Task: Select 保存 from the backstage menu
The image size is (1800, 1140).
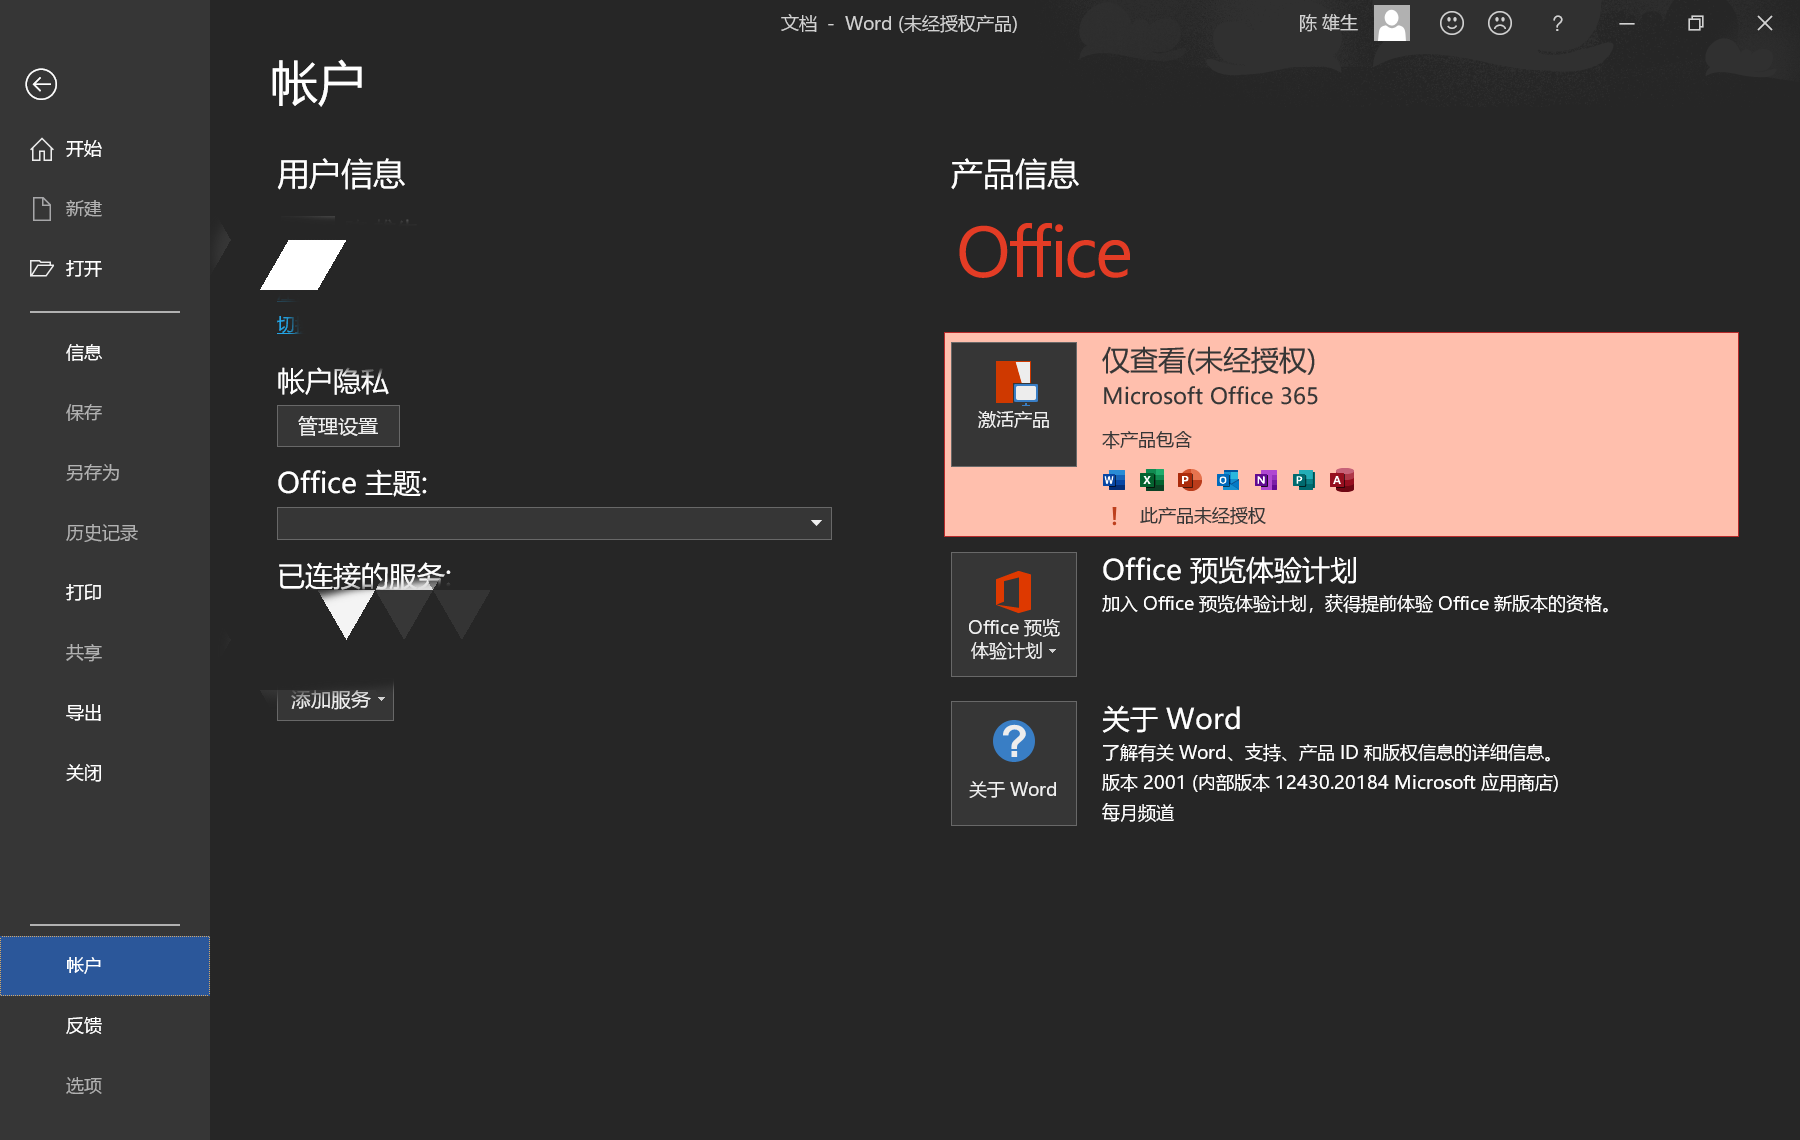Action: (105, 413)
